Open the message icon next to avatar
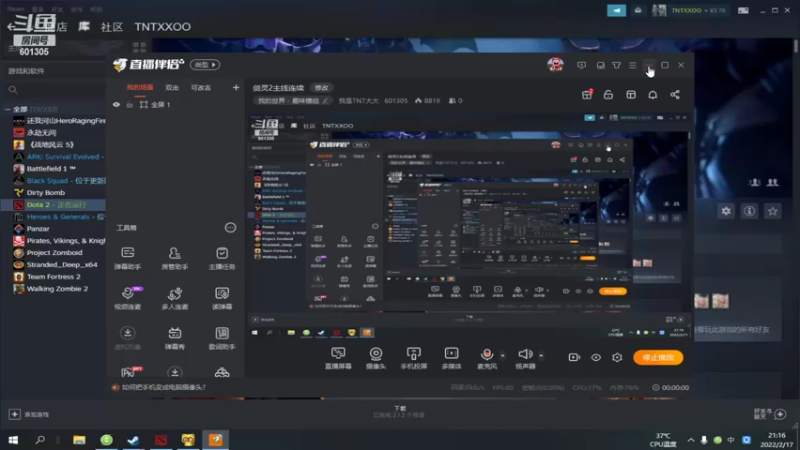 pyautogui.click(x=581, y=65)
